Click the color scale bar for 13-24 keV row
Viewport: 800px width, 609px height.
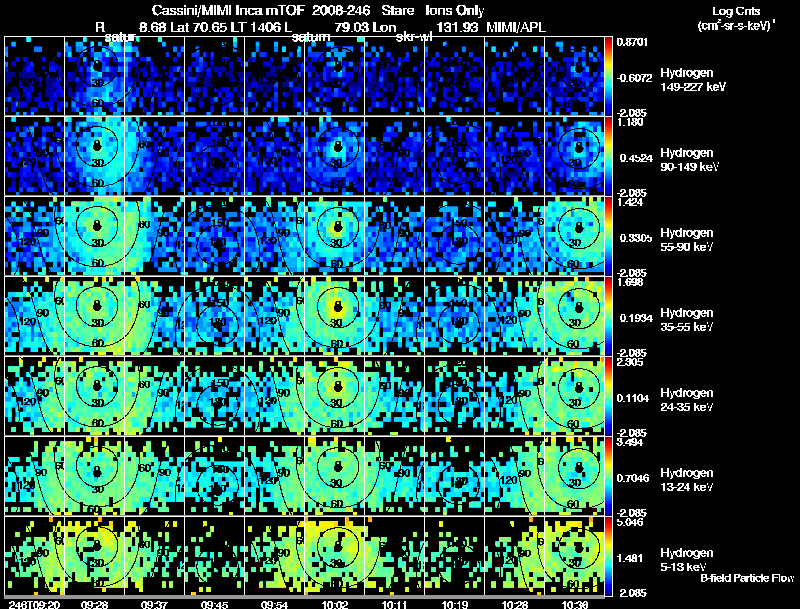point(608,476)
